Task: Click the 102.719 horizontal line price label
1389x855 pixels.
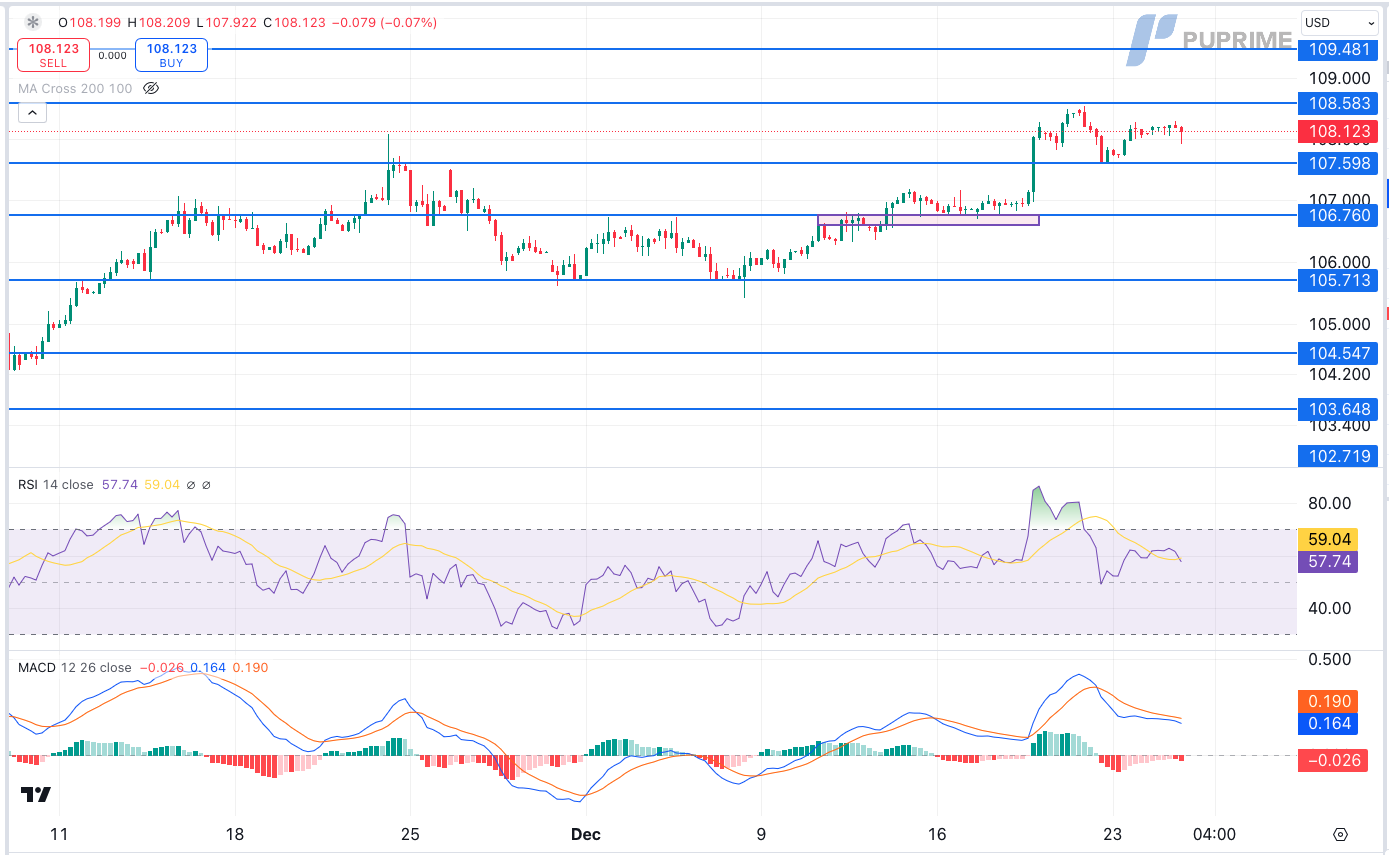Action: [x=1337, y=456]
